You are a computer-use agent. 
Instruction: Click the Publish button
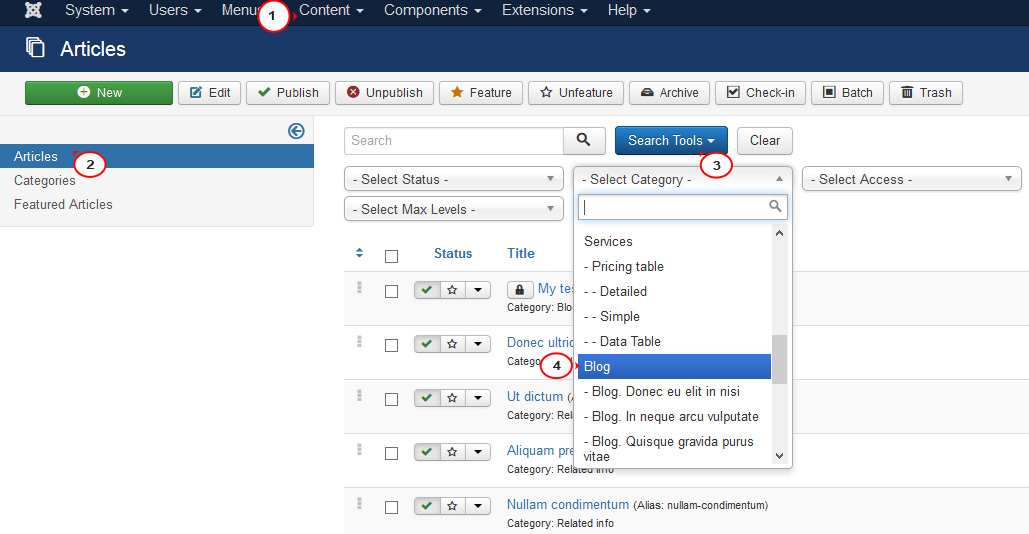[x=288, y=92]
